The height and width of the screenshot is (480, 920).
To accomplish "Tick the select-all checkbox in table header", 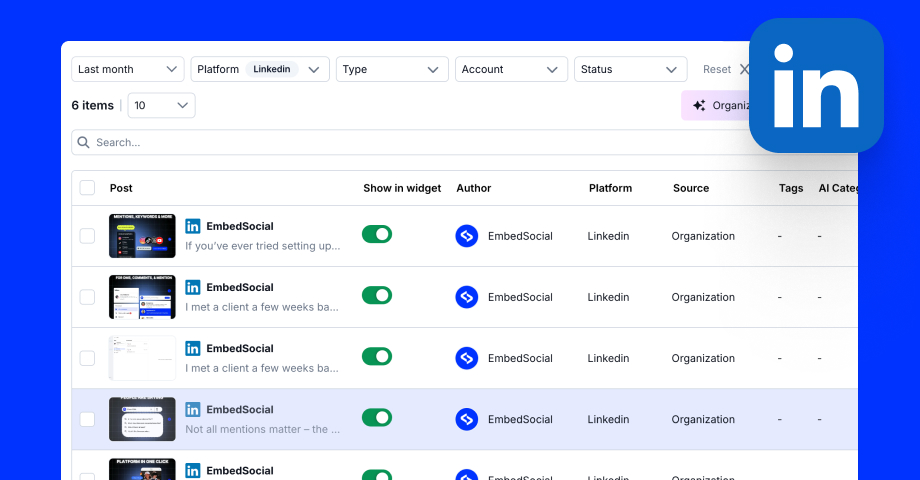I will coord(87,188).
